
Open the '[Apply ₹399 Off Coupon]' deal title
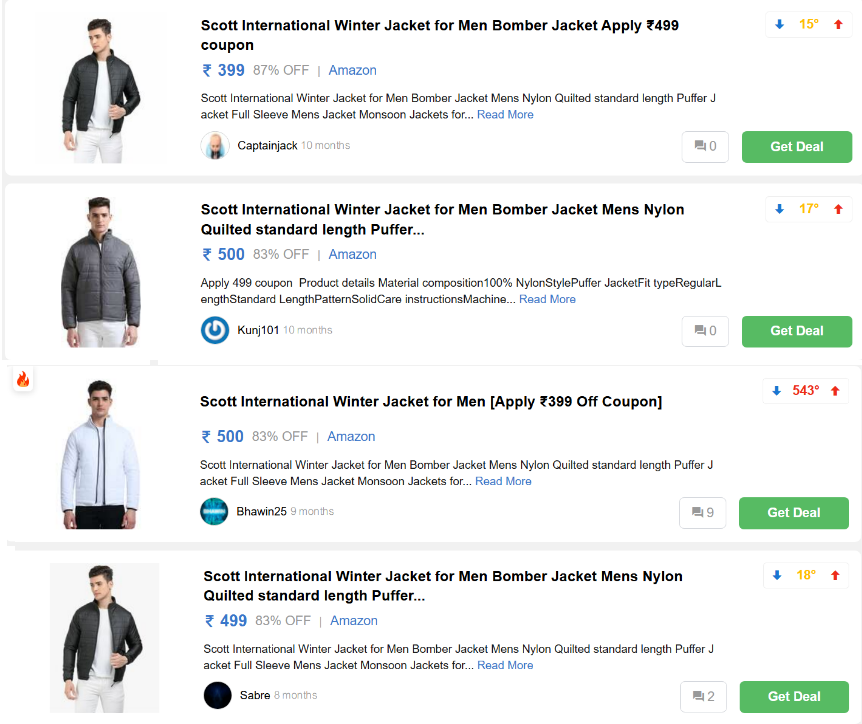click(x=430, y=402)
